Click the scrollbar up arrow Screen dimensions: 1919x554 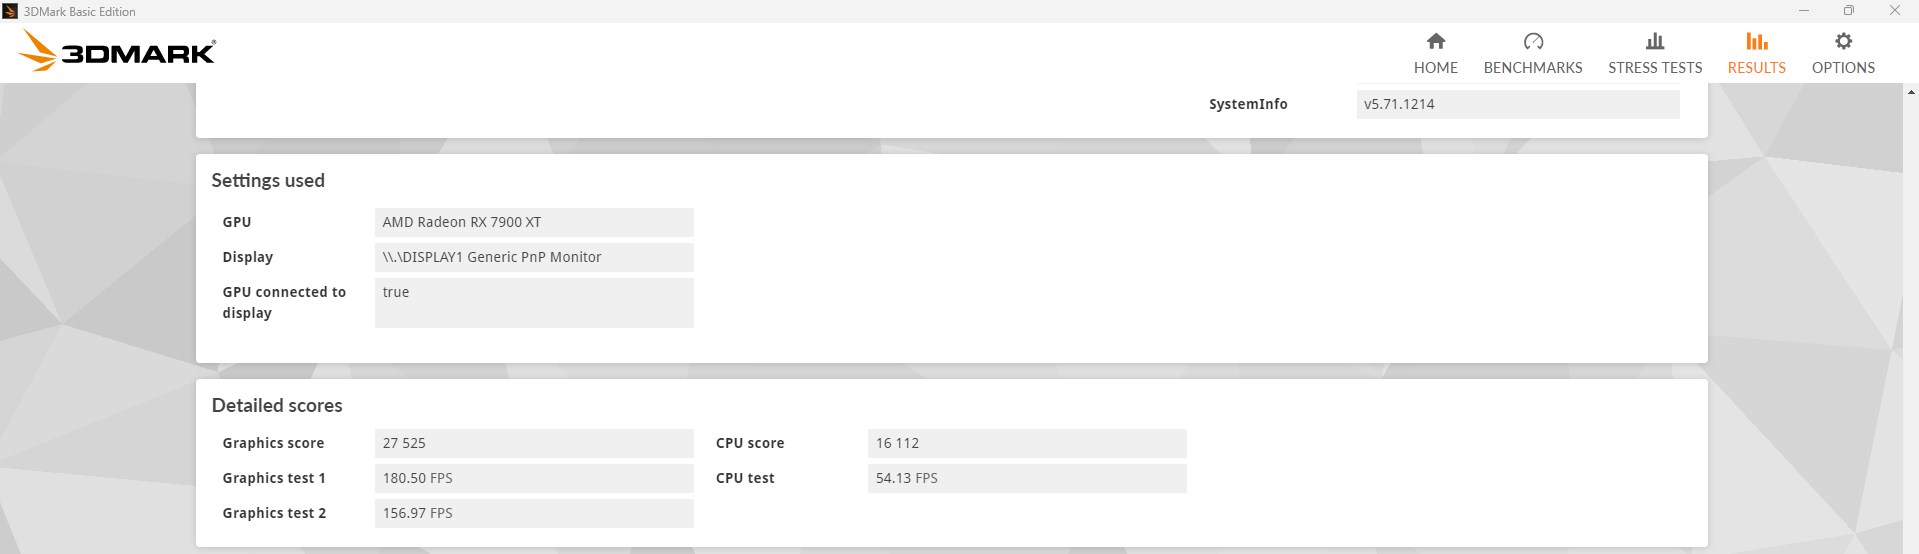[1911, 92]
